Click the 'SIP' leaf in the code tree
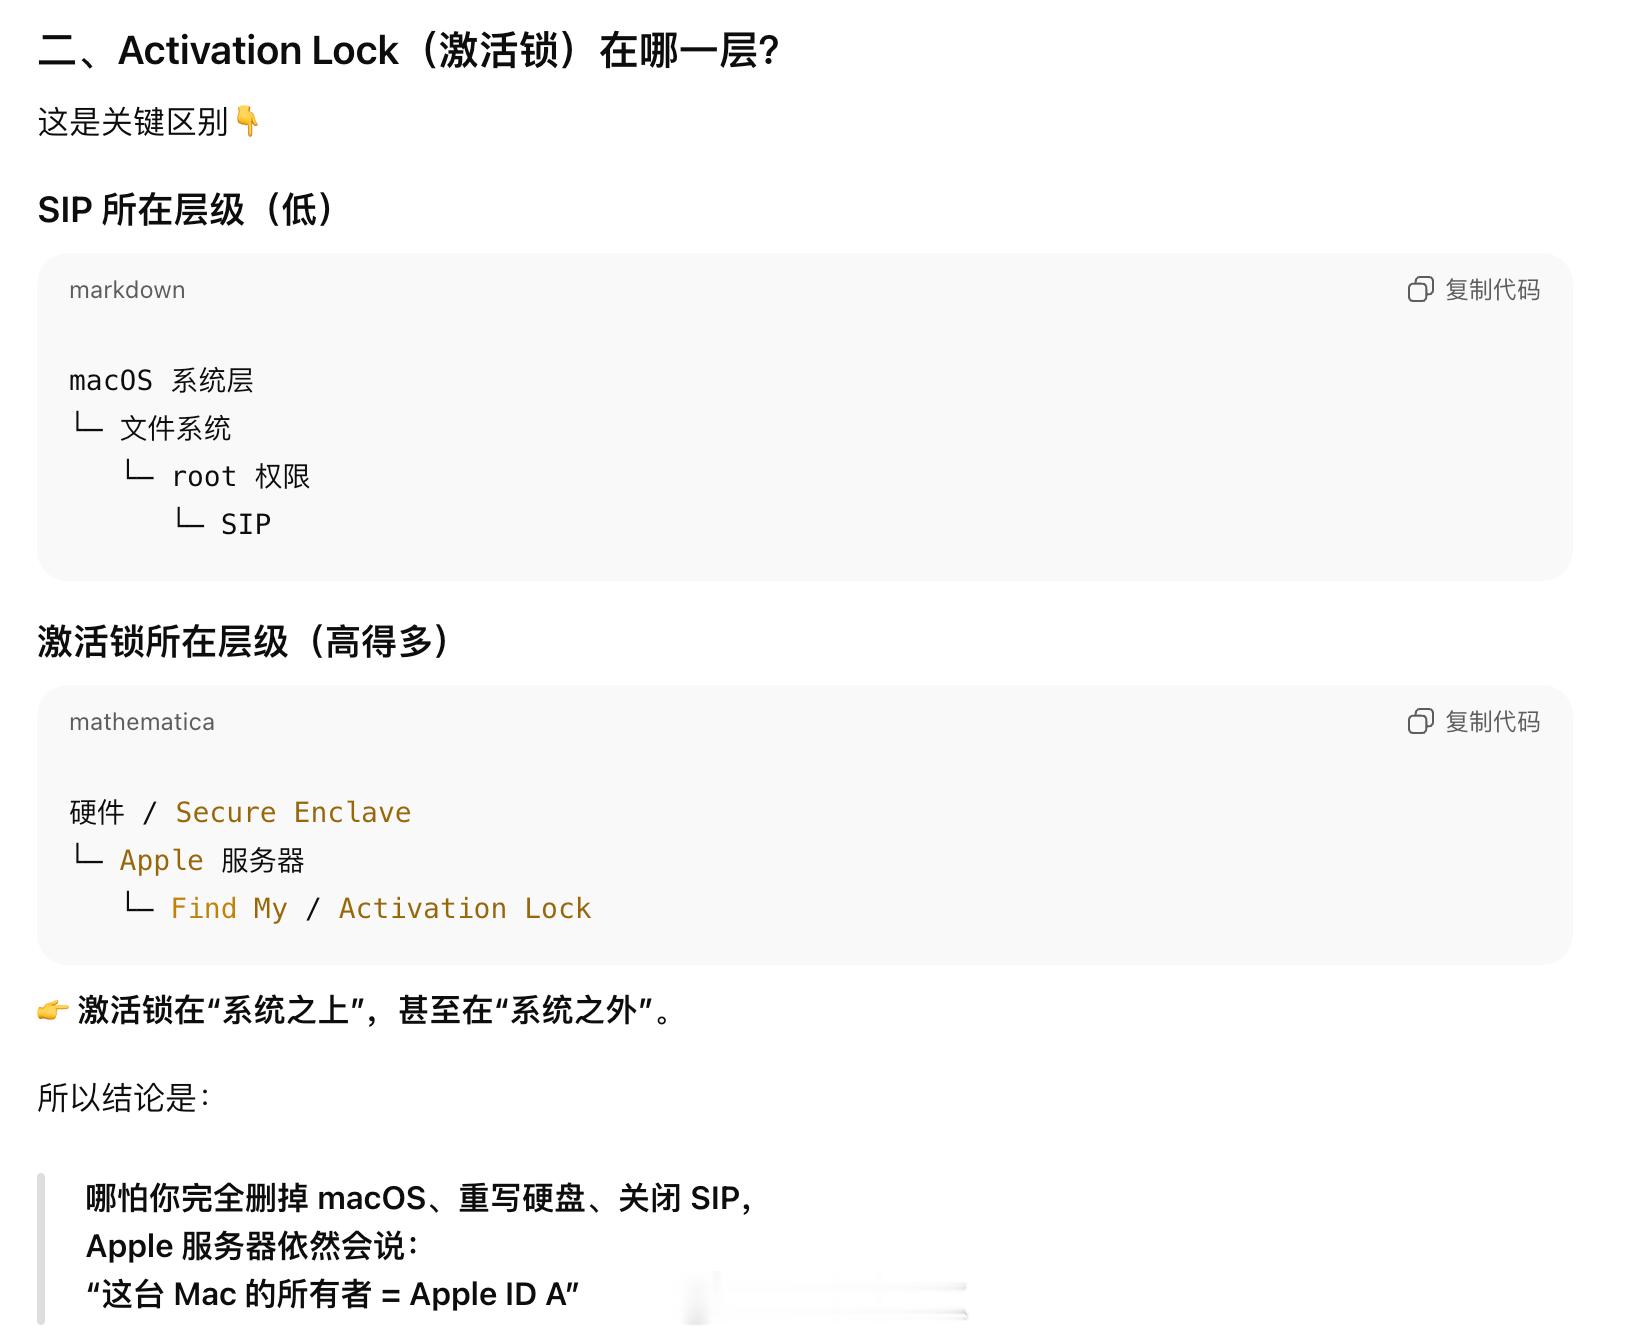This screenshot has width=1644, height=1340. (x=246, y=524)
